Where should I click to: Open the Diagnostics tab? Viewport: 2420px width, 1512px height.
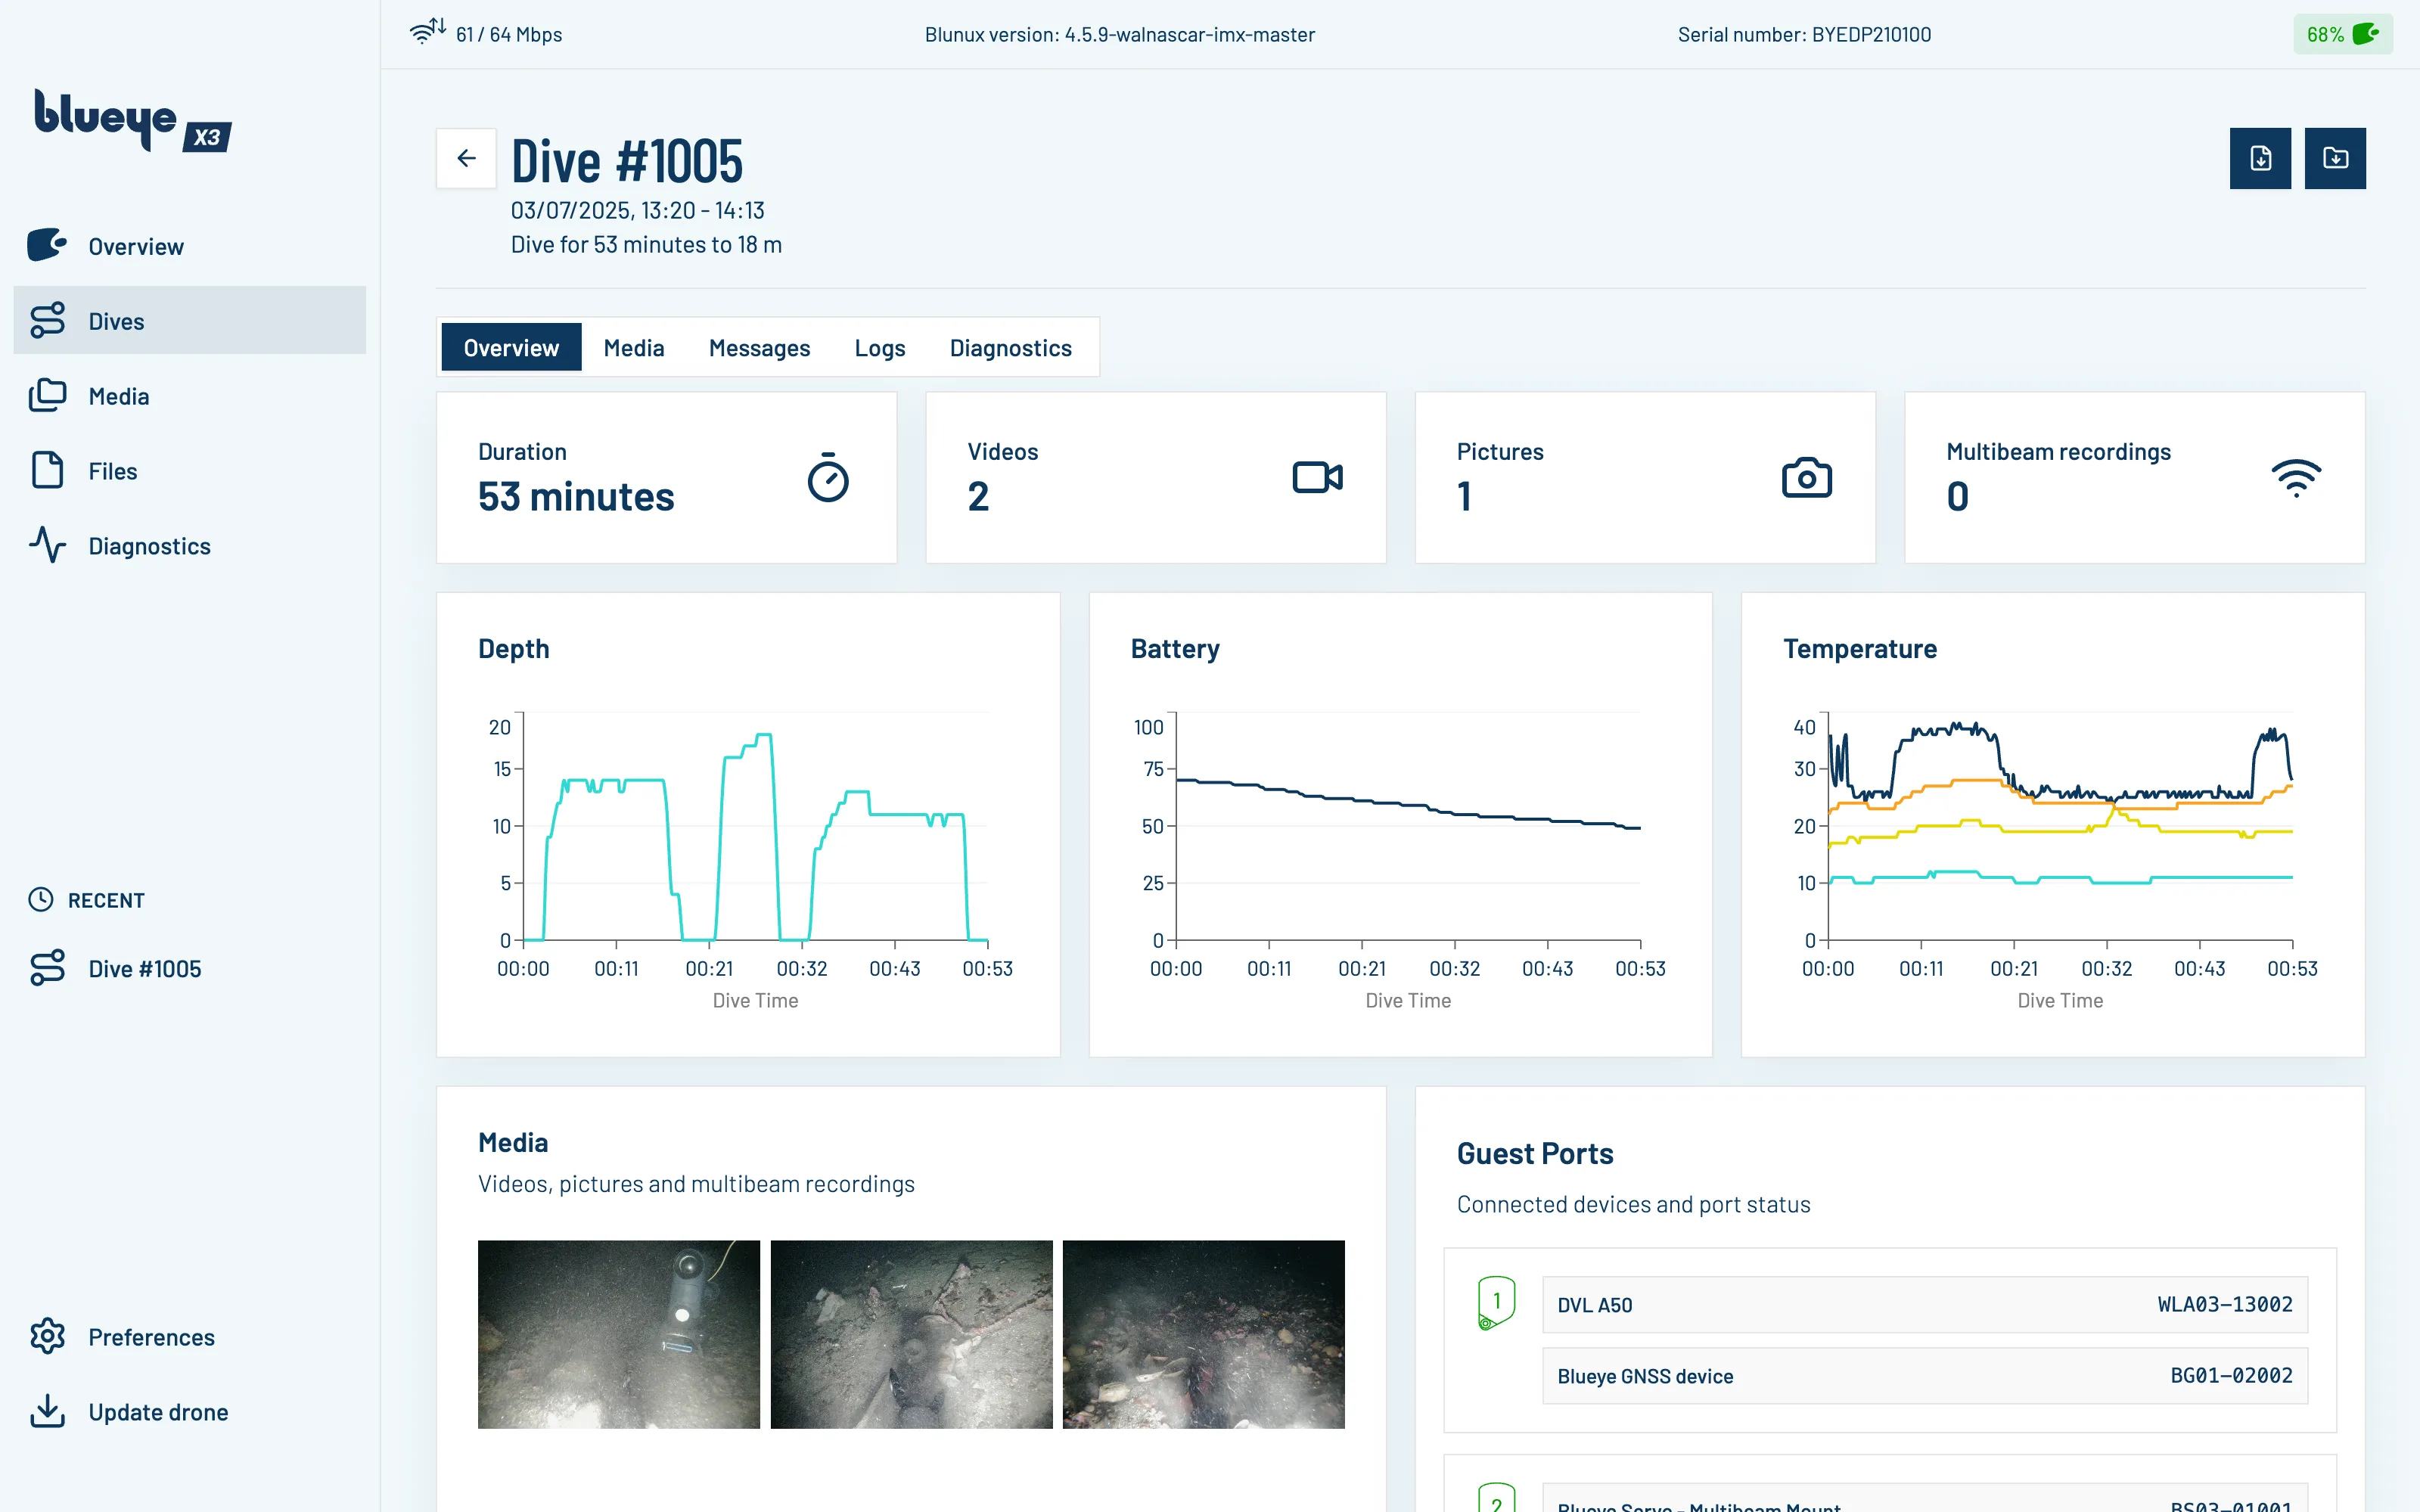pos(1011,347)
